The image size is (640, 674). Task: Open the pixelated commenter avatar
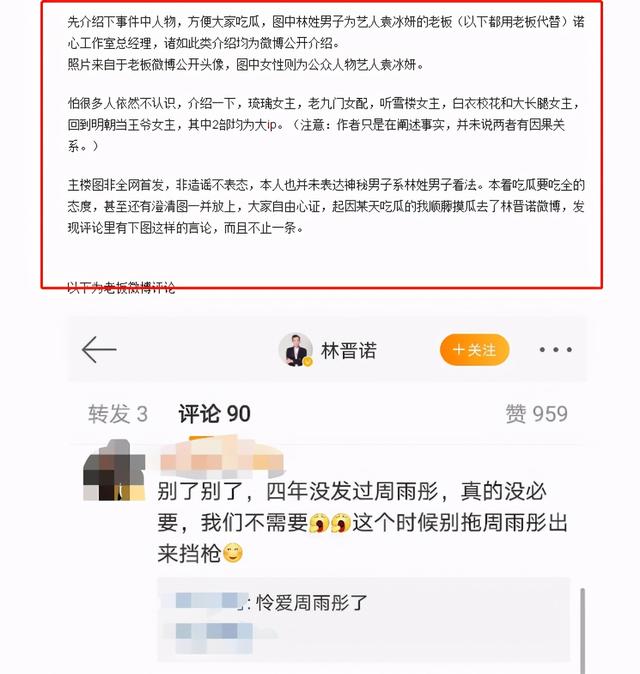[x=114, y=470]
